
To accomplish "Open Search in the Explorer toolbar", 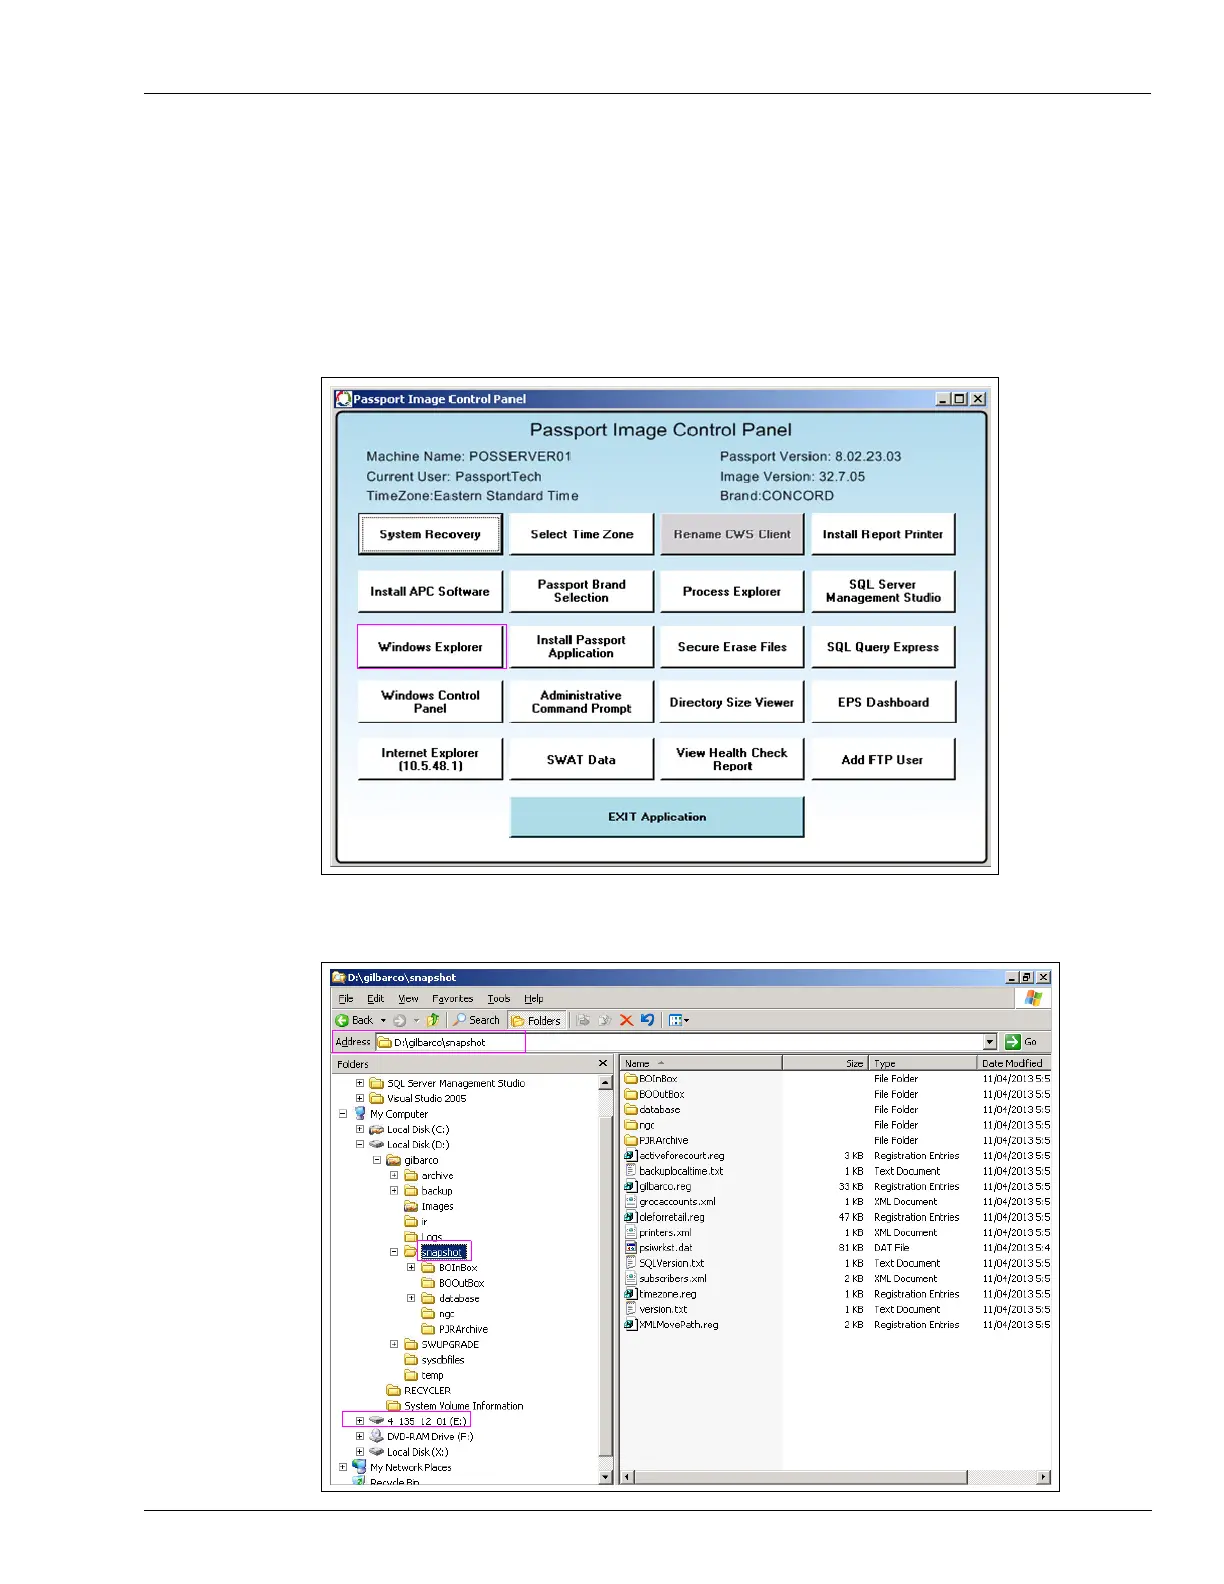I will (476, 1020).
